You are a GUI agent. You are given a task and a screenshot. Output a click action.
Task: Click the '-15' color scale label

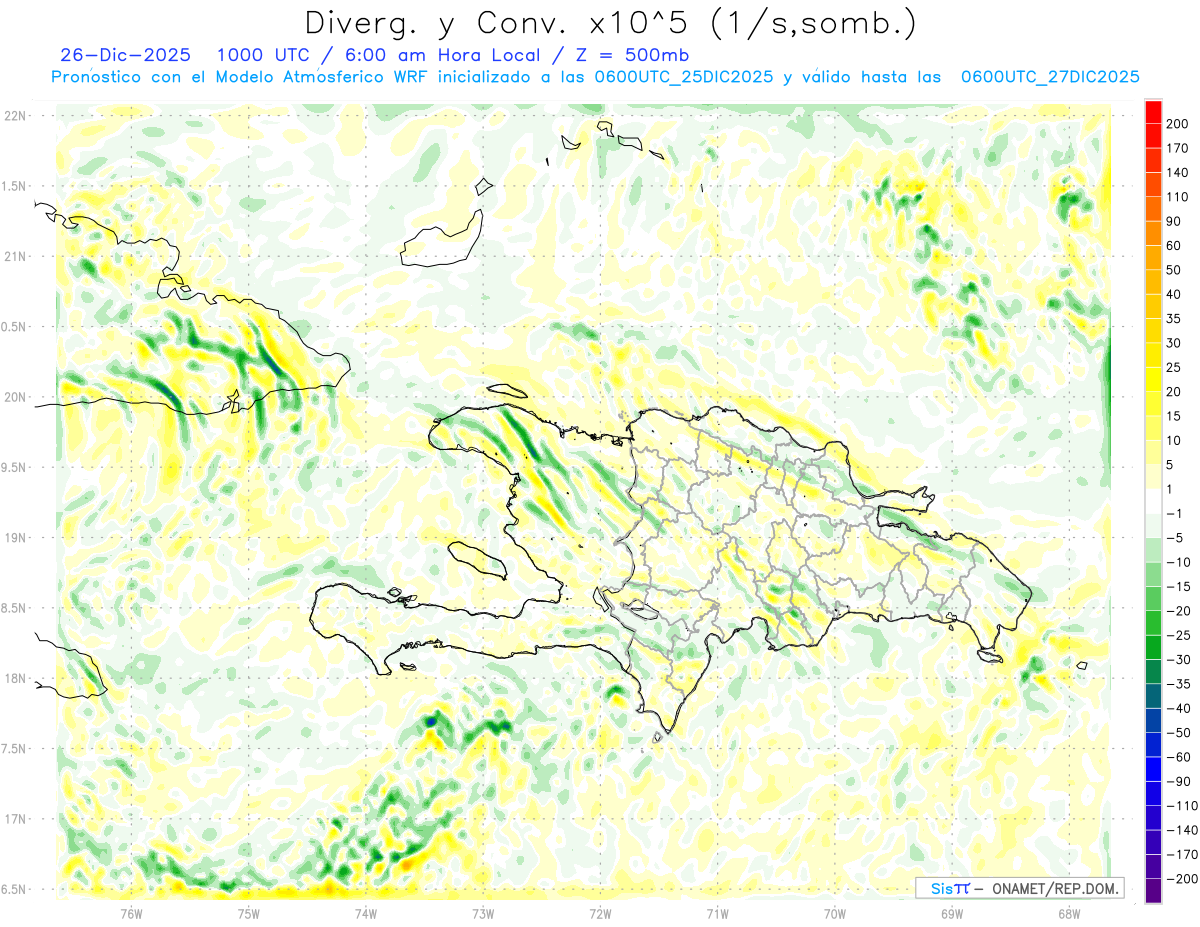(1179, 586)
